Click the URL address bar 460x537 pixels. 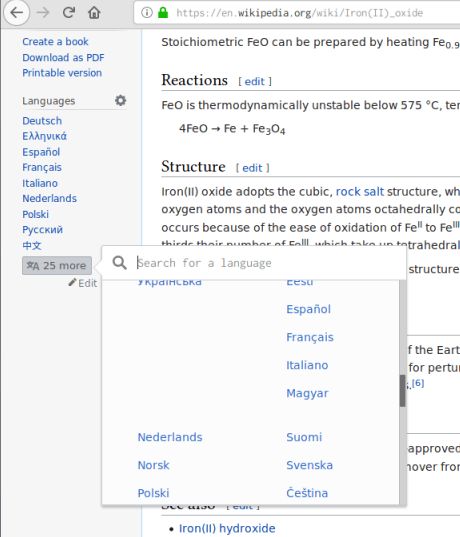[298, 13]
